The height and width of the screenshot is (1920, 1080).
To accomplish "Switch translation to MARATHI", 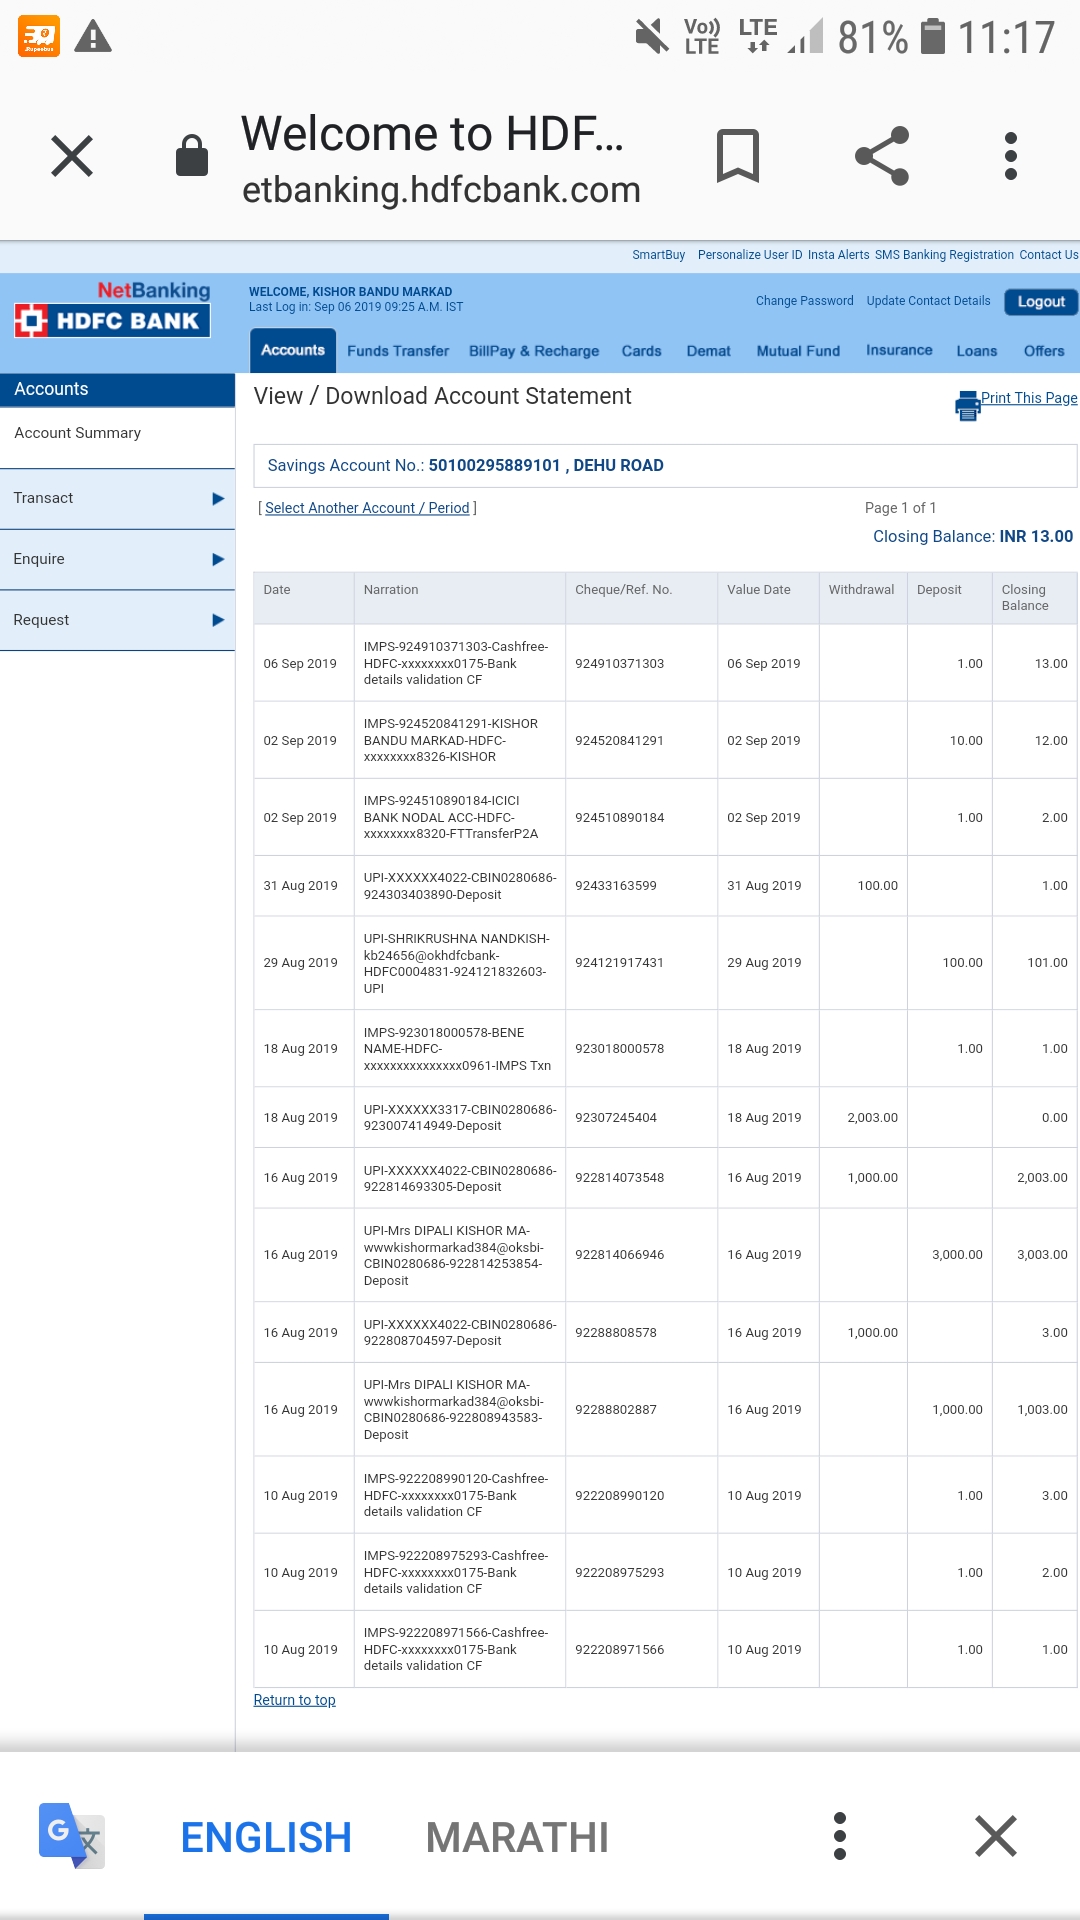I will [x=517, y=1837].
